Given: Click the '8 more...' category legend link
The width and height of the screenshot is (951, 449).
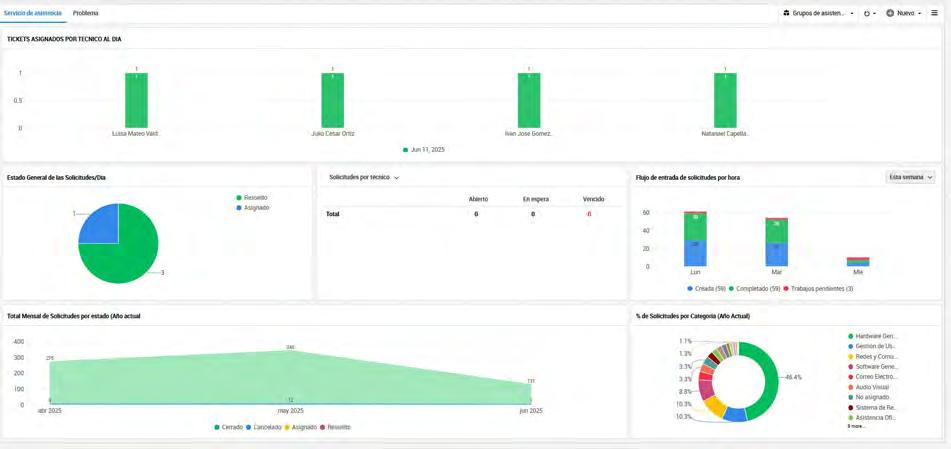Looking at the screenshot, I should [856, 427].
